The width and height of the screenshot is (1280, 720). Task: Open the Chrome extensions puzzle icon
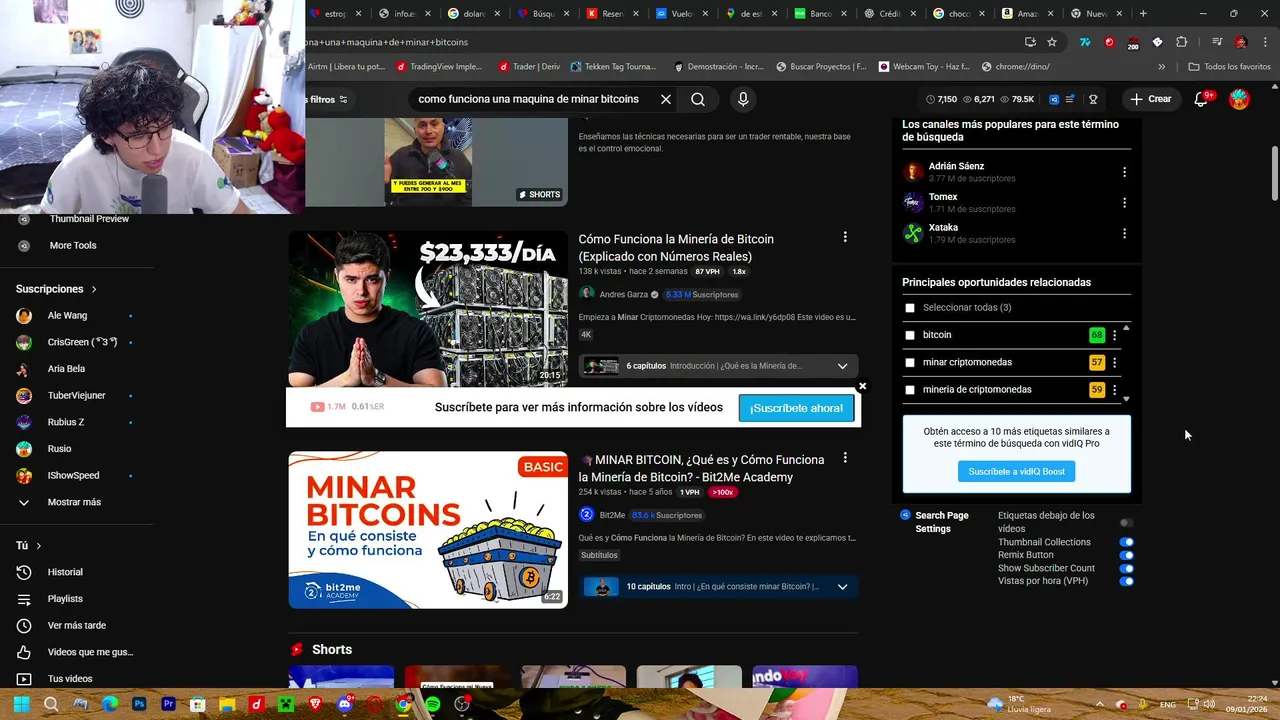[x=1182, y=42]
